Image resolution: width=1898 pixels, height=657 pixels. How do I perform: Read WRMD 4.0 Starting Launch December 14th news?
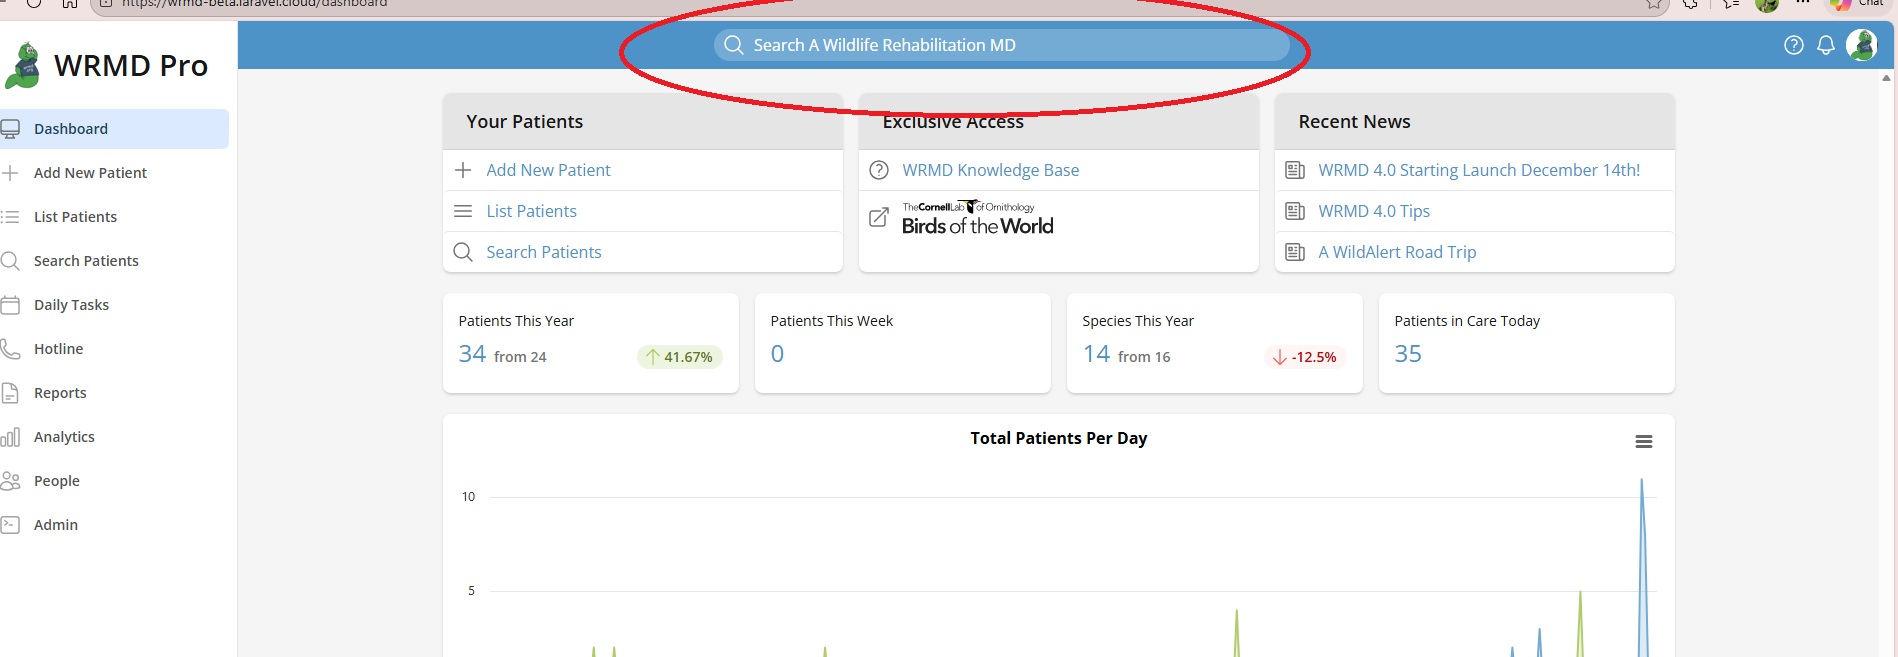click(x=1479, y=170)
